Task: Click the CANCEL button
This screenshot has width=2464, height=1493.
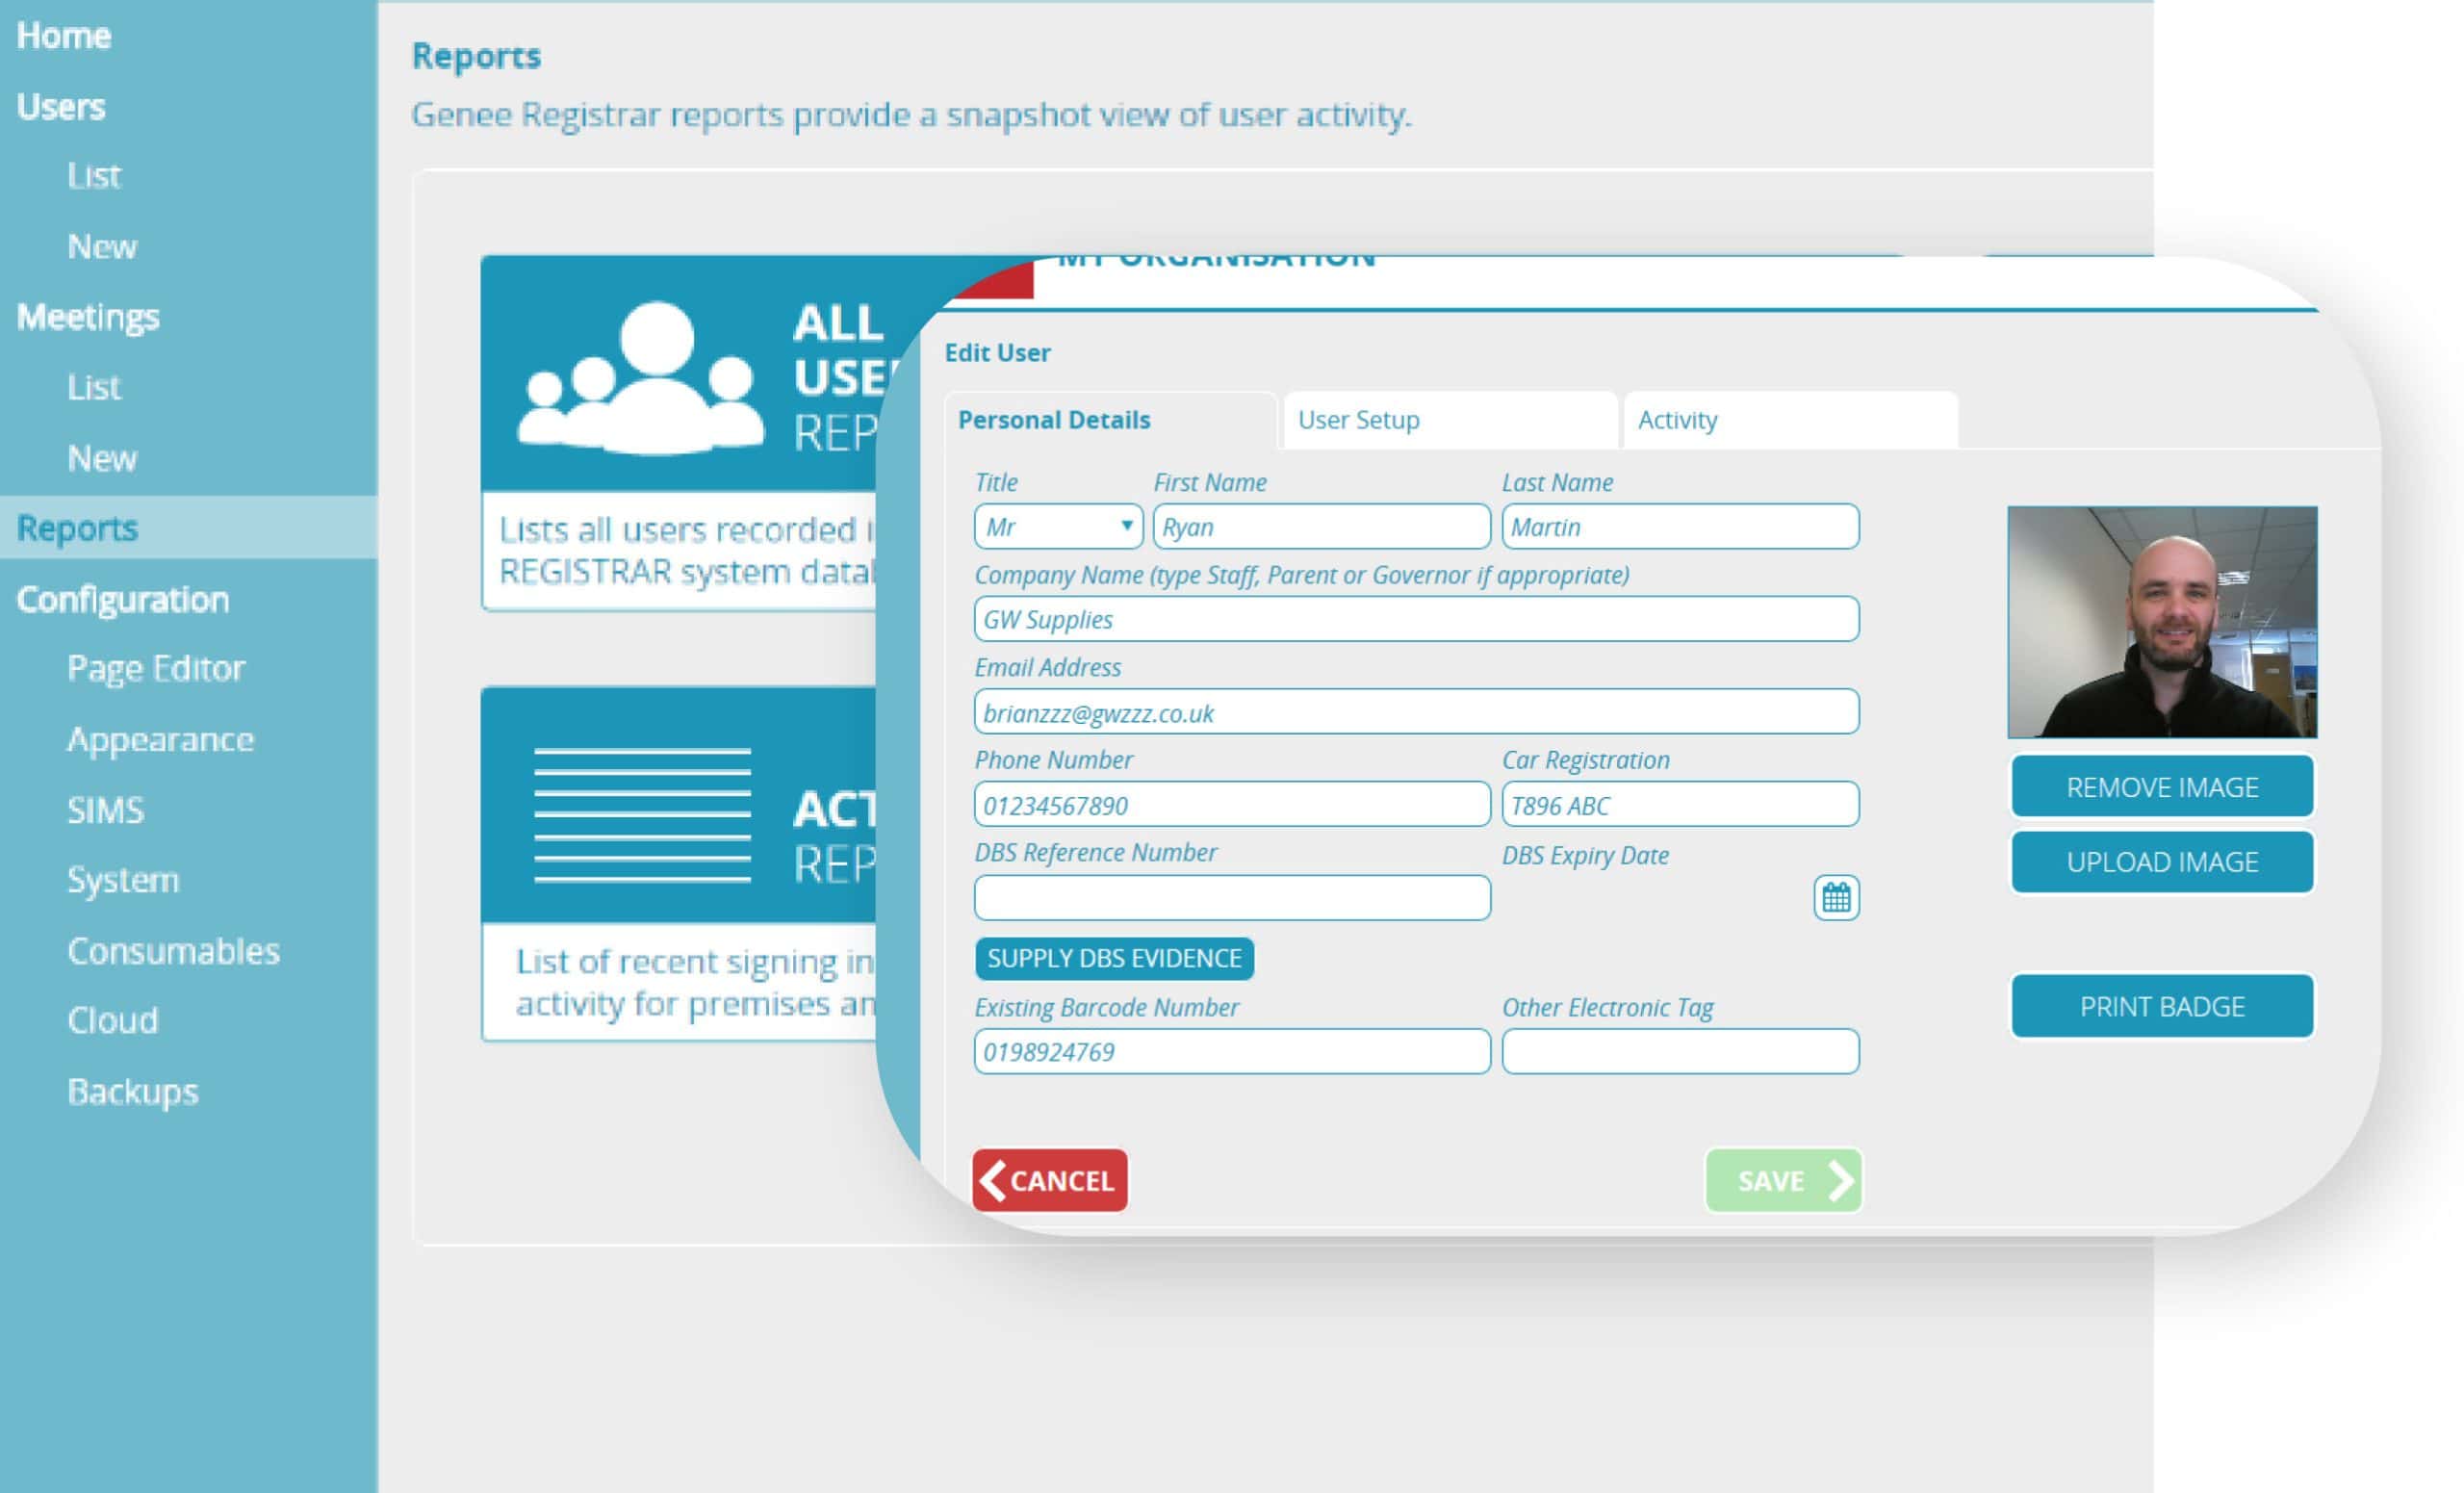Action: [x=1049, y=1179]
